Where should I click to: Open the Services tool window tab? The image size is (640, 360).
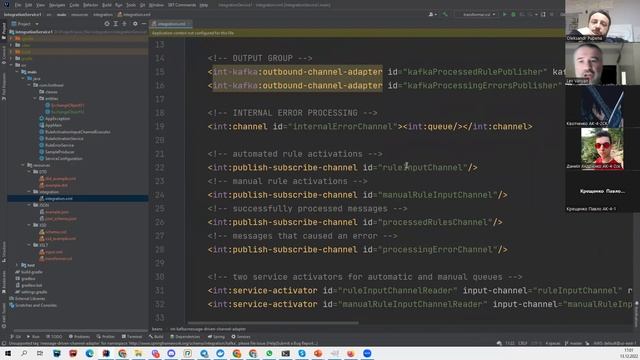tap(241, 337)
